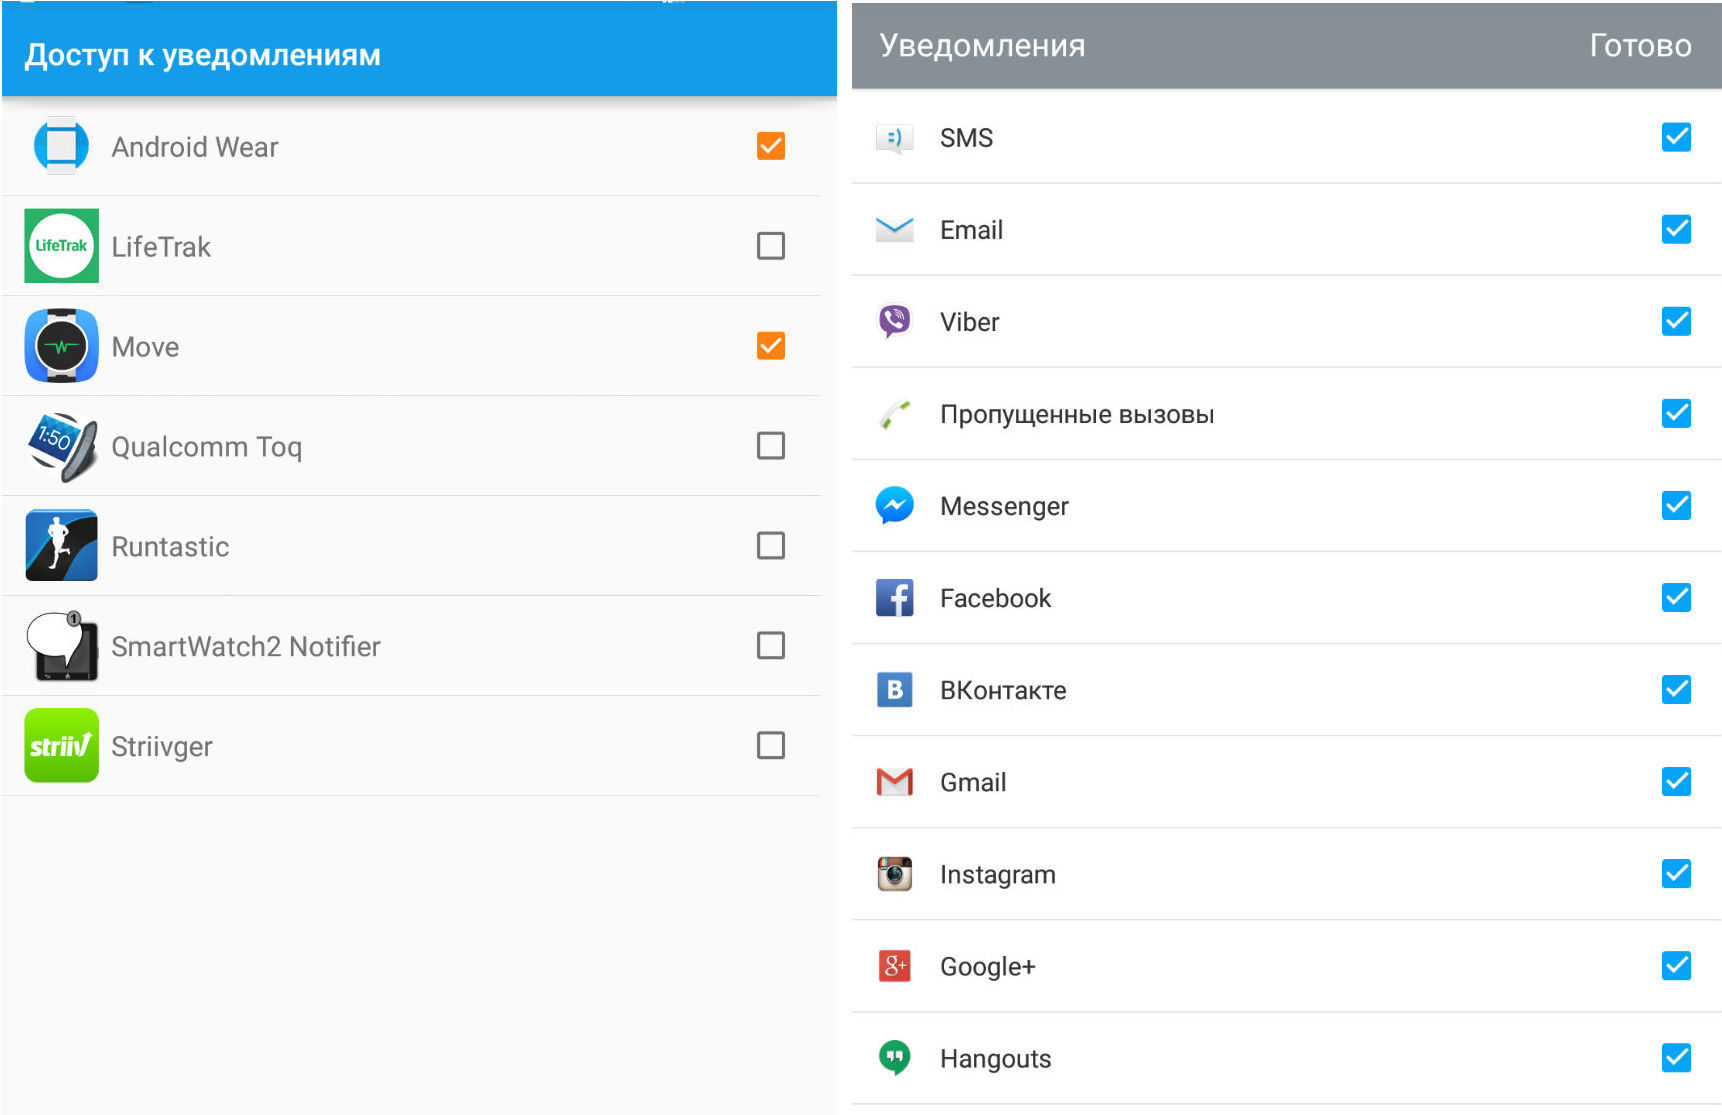Disable Instagram notifications checkbox
1722x1115 pixels.
1676,873
